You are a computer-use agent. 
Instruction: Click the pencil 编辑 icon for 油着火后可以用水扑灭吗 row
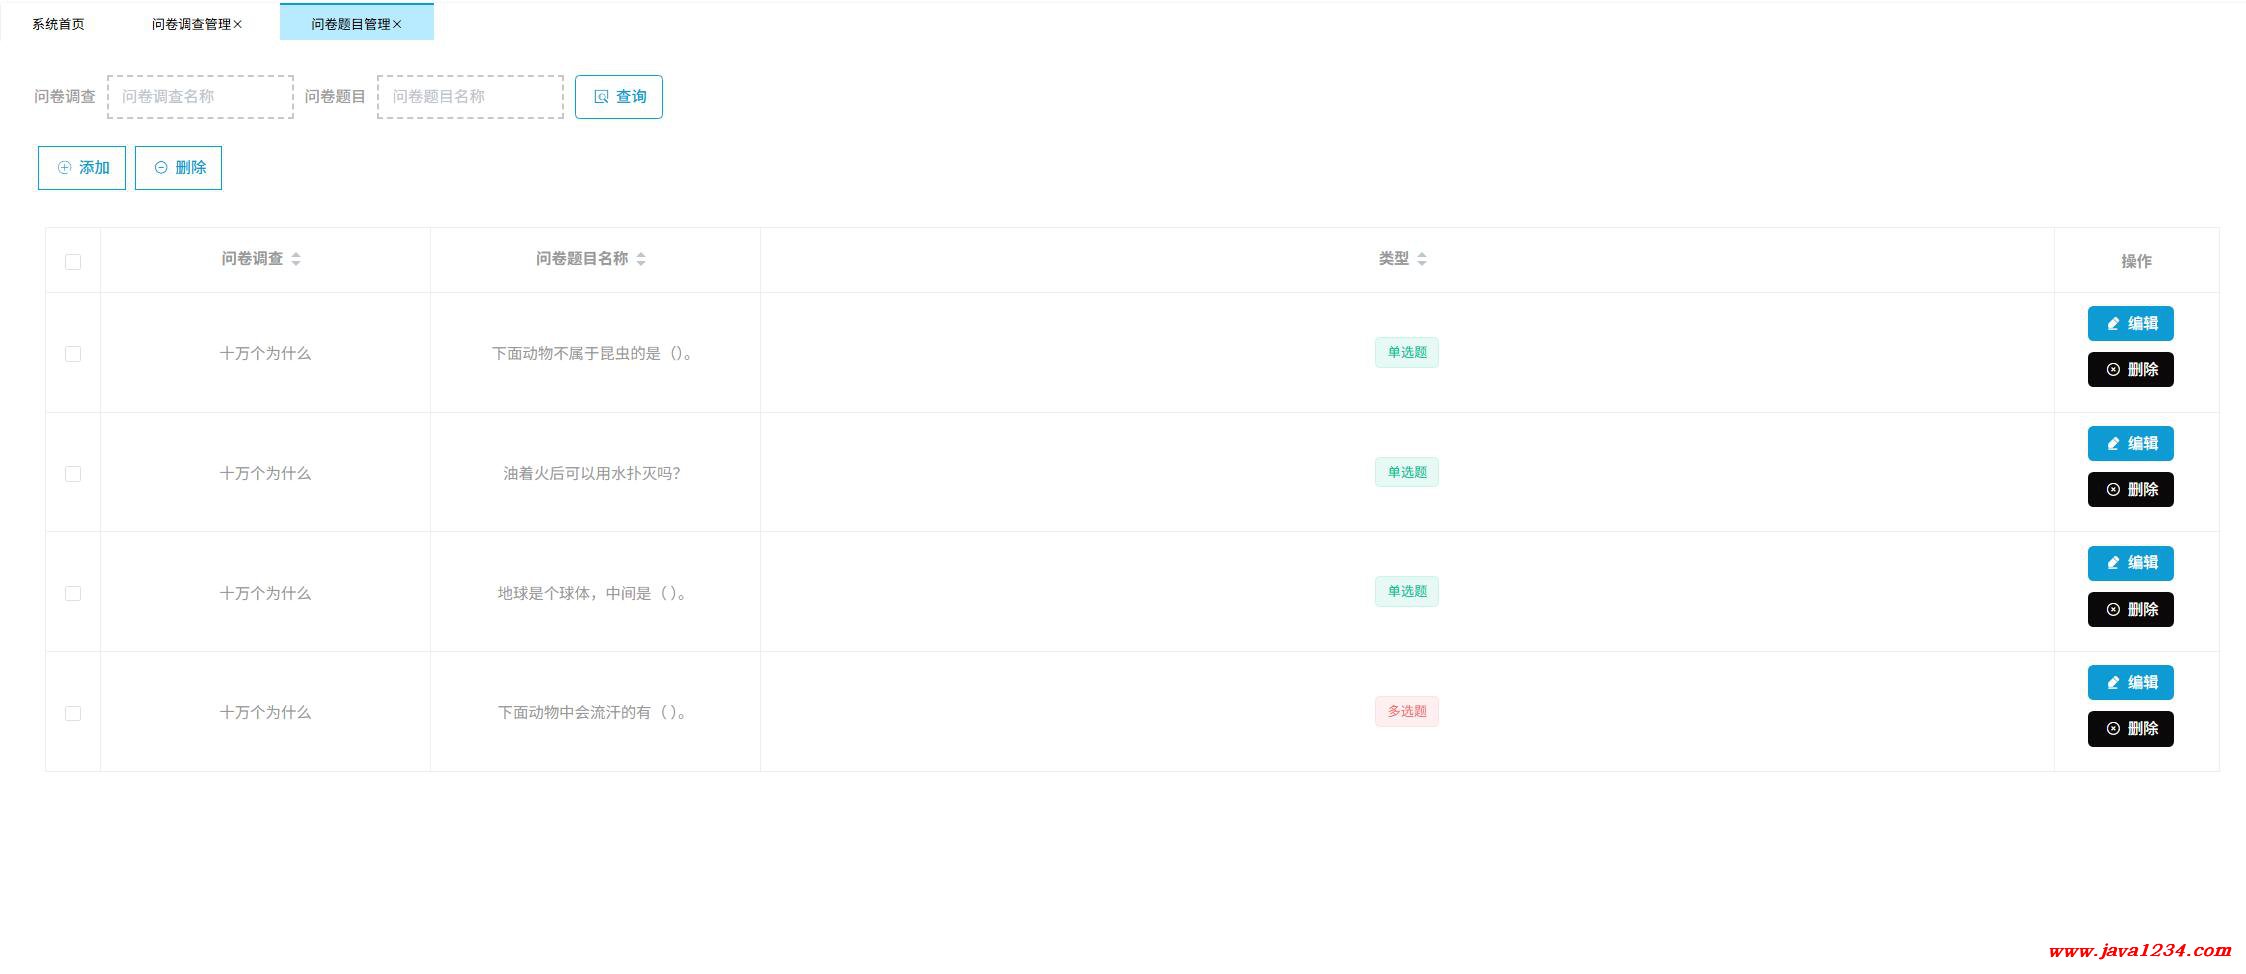coord(2113,444)
